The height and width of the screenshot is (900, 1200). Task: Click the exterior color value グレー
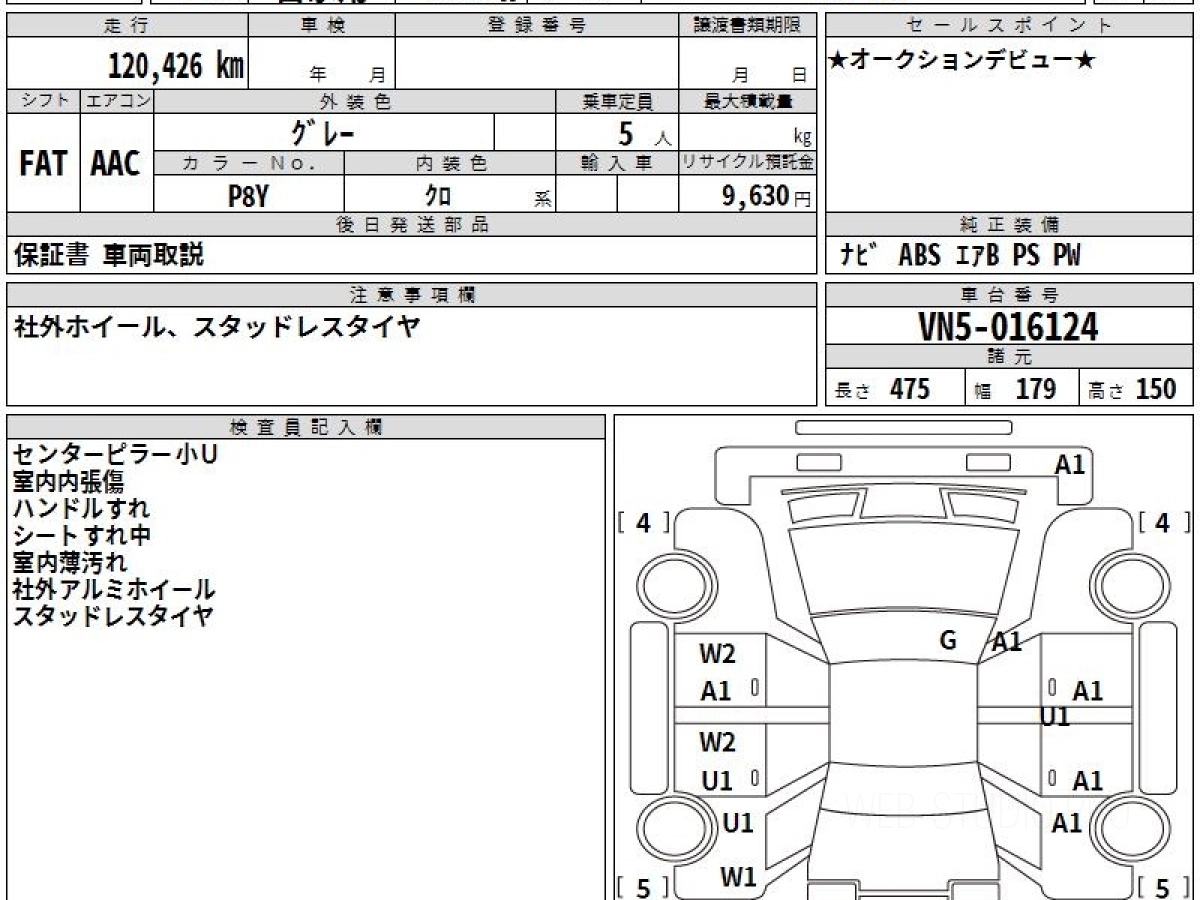pyautogui.click(x=323, y=131)
